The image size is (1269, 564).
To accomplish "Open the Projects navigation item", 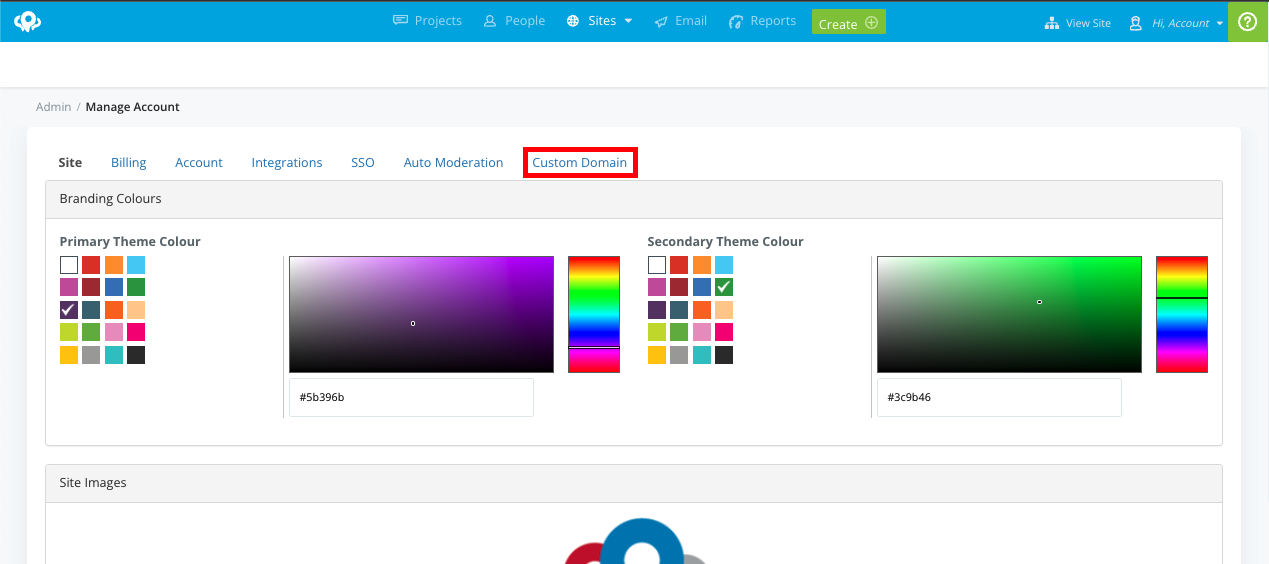I will 427,21.
